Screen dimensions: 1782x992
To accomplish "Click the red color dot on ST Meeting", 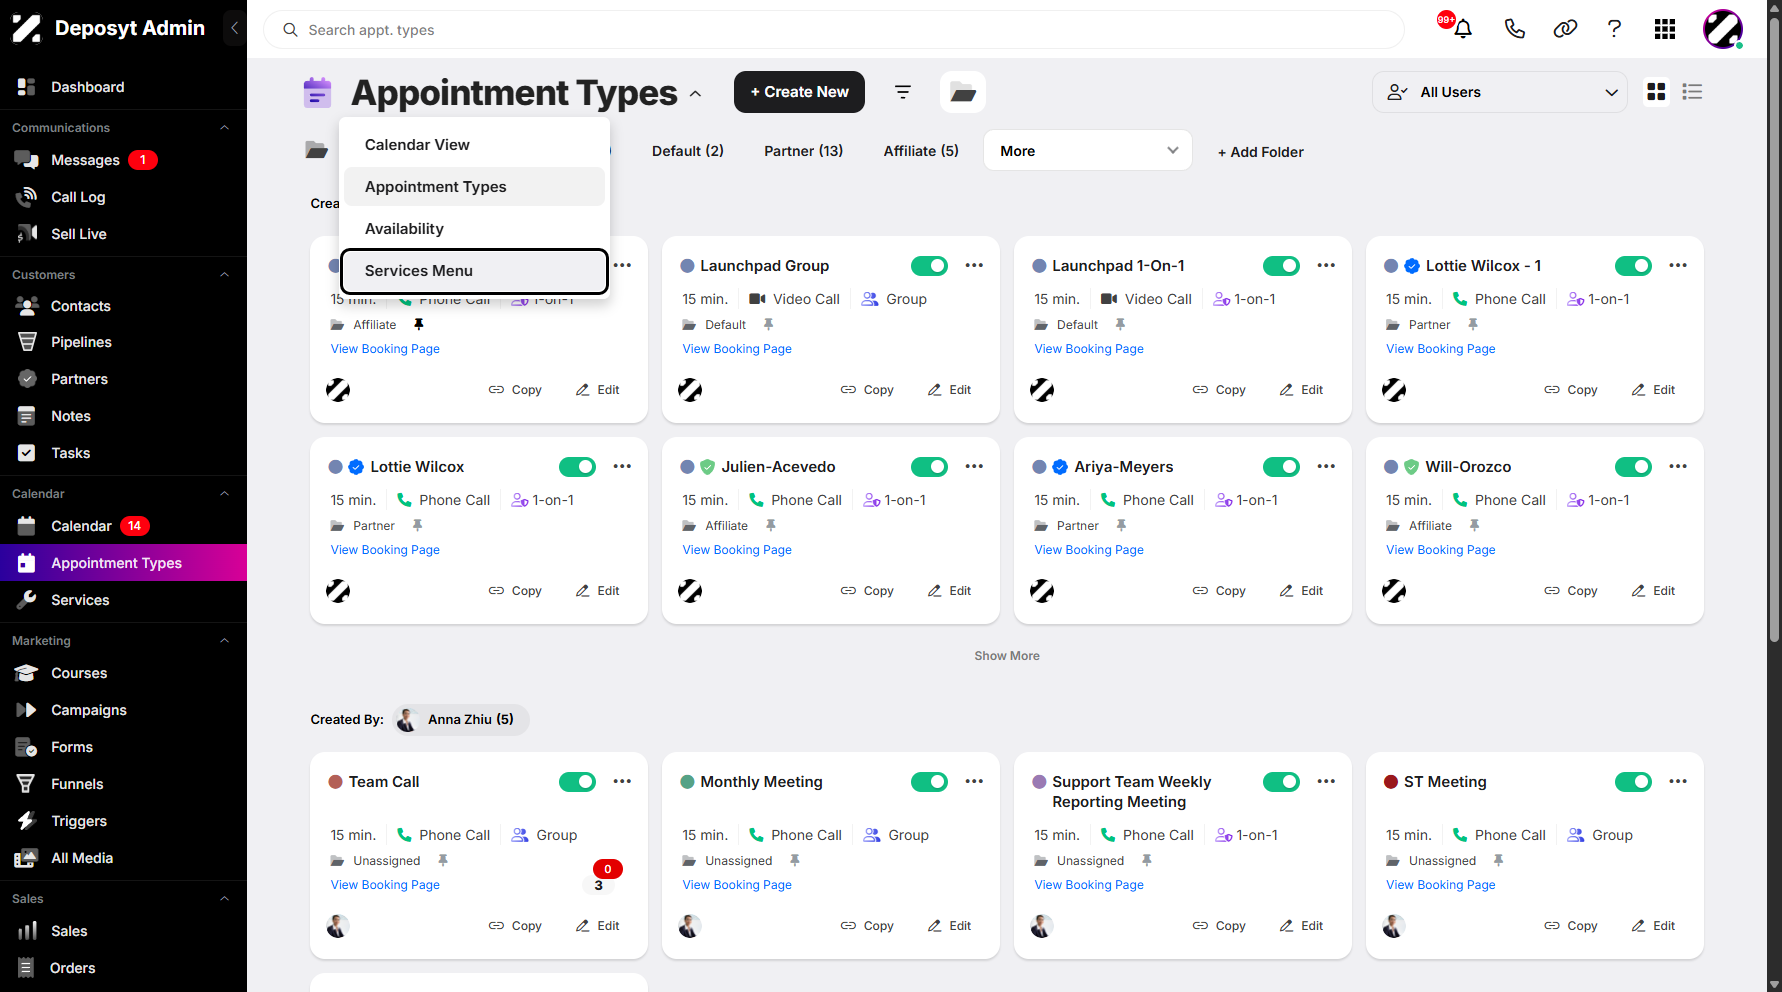I will (1390, 782).
